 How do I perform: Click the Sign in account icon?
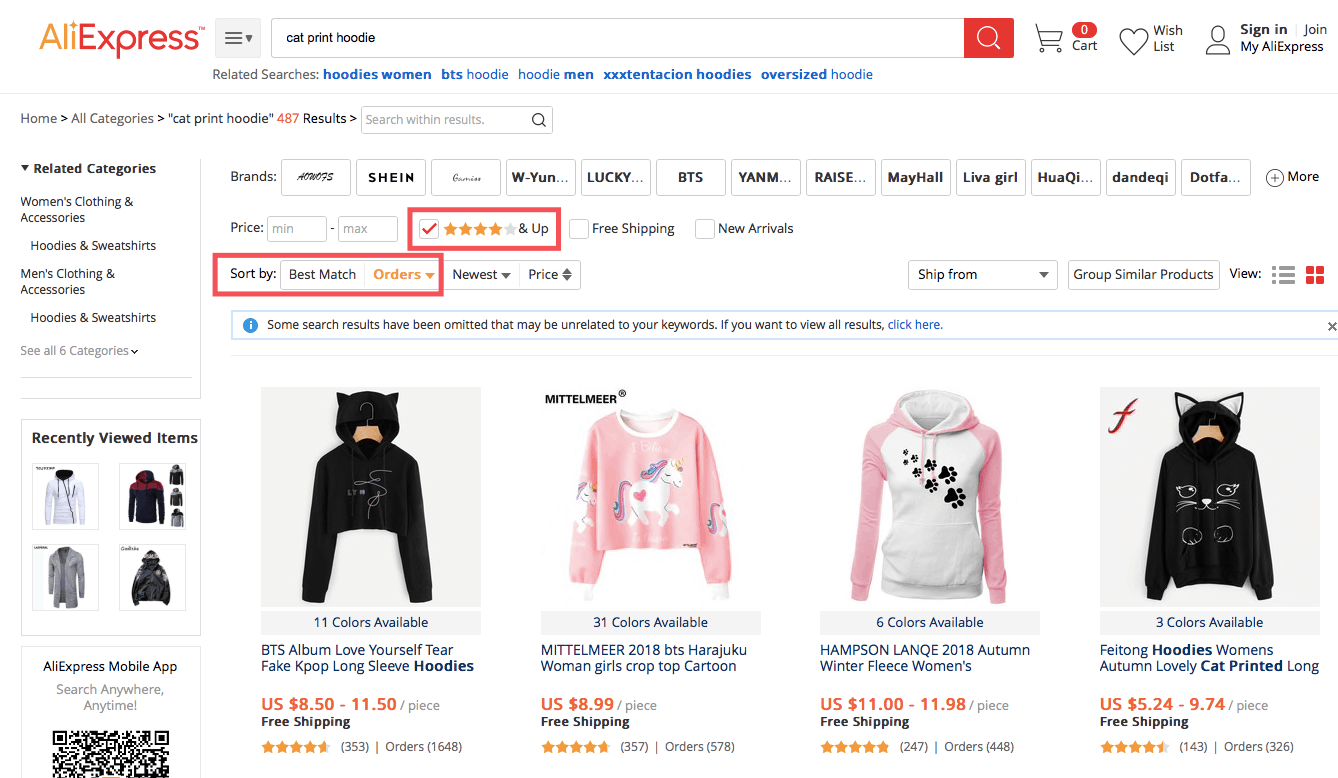tap(1217, 40)
